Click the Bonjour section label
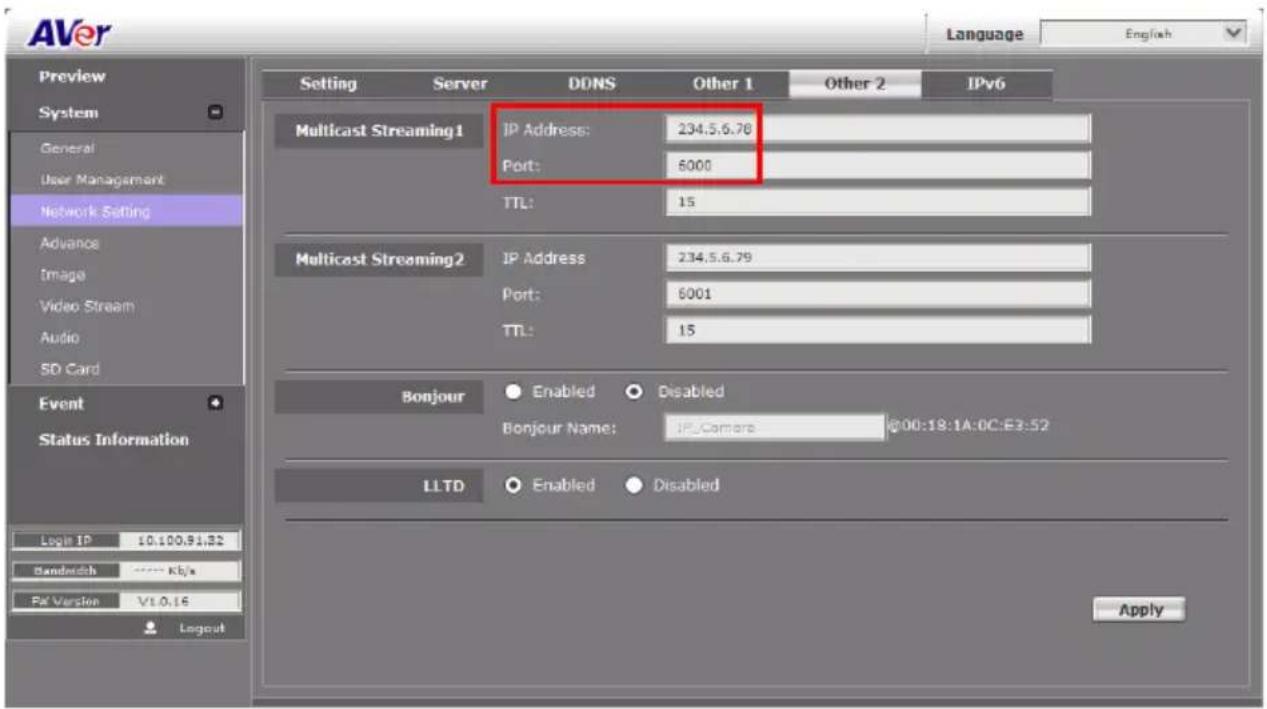1267x709 pixels. coord(433,397)
